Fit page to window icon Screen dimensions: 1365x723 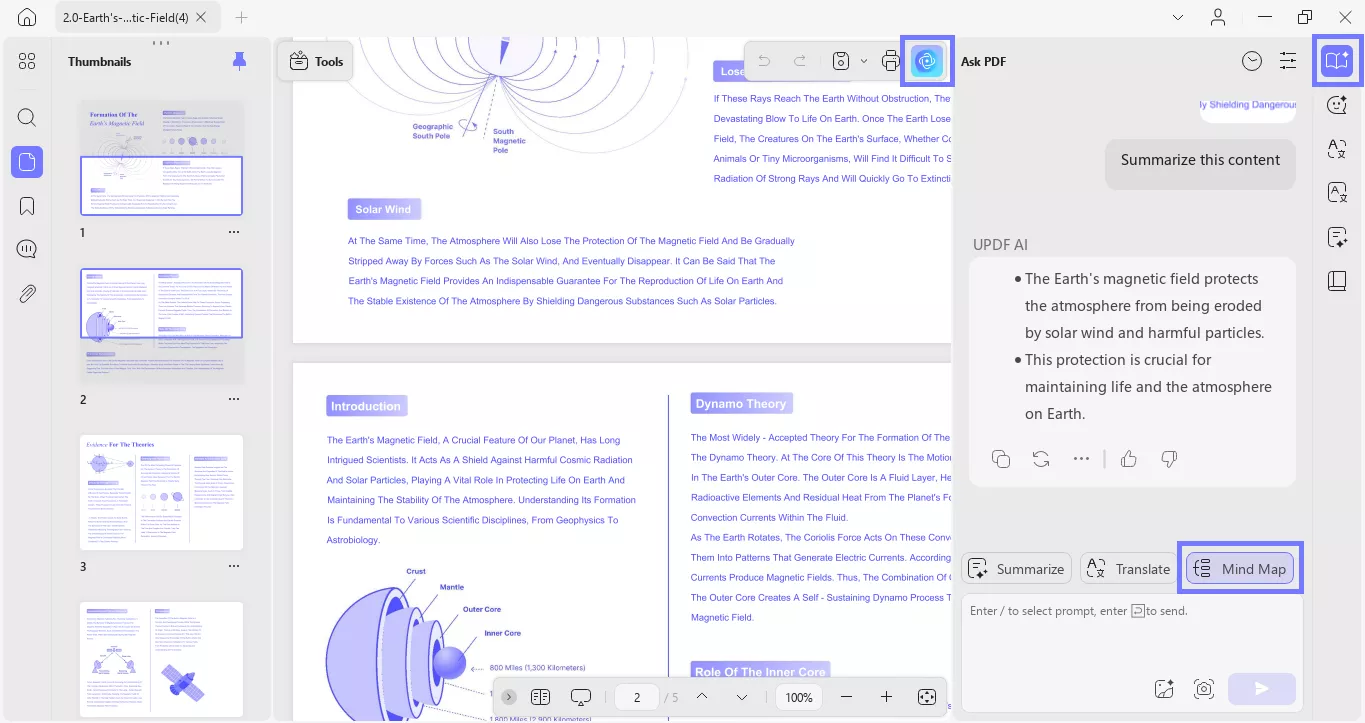[927, 697]
